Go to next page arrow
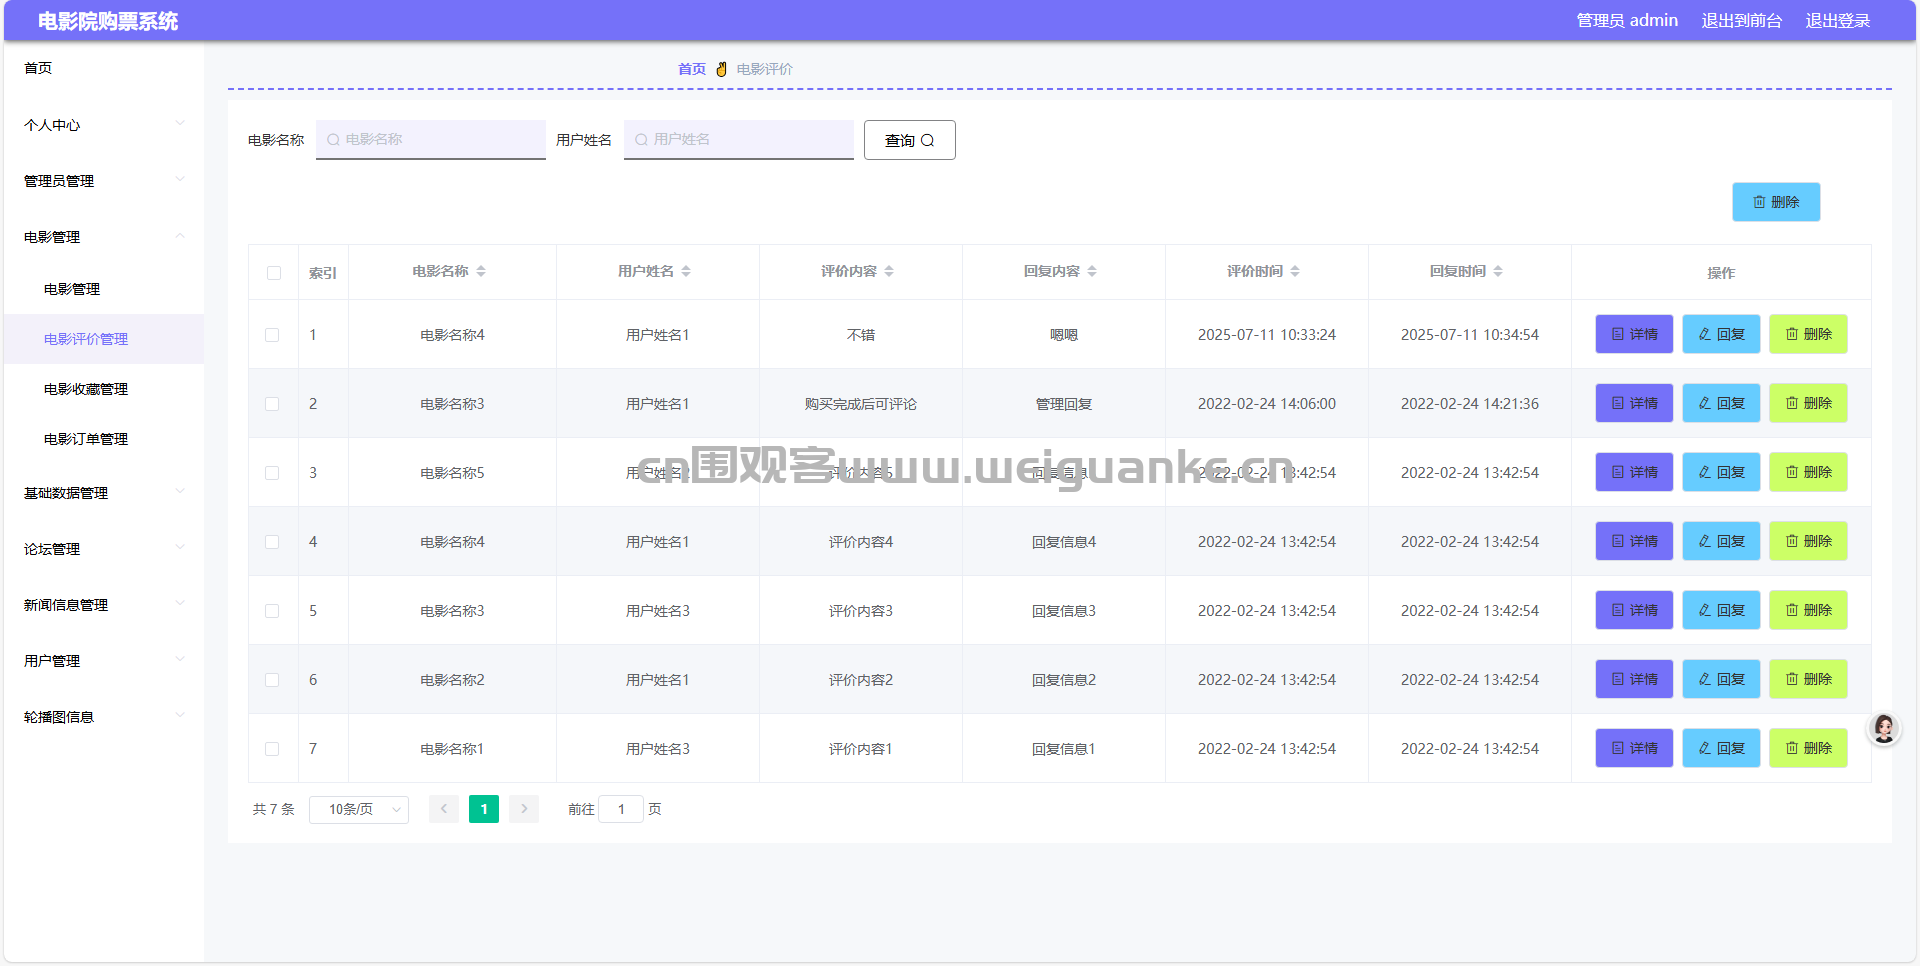Screen dimensions: 1920x966 tap(524, 809)
